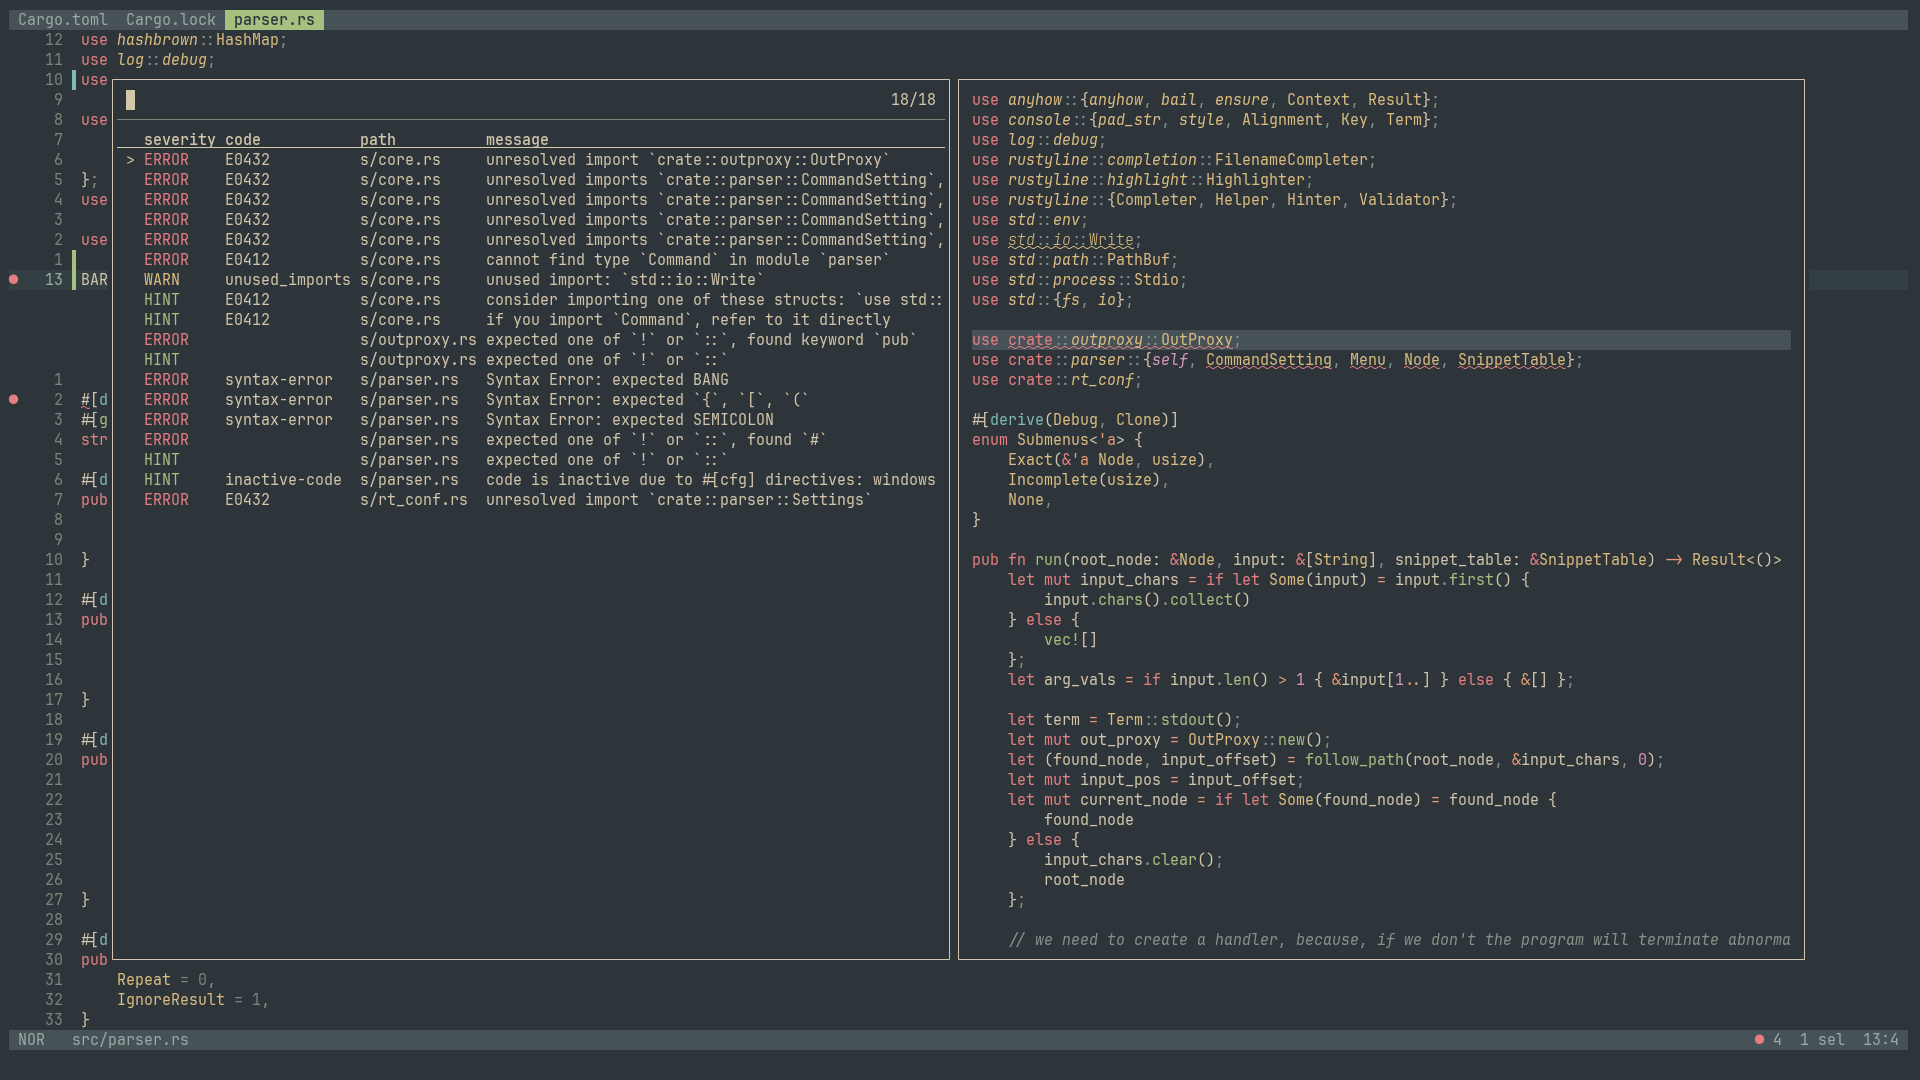Select the s/rt_conf.rs E0432 error row

point(531,500)
